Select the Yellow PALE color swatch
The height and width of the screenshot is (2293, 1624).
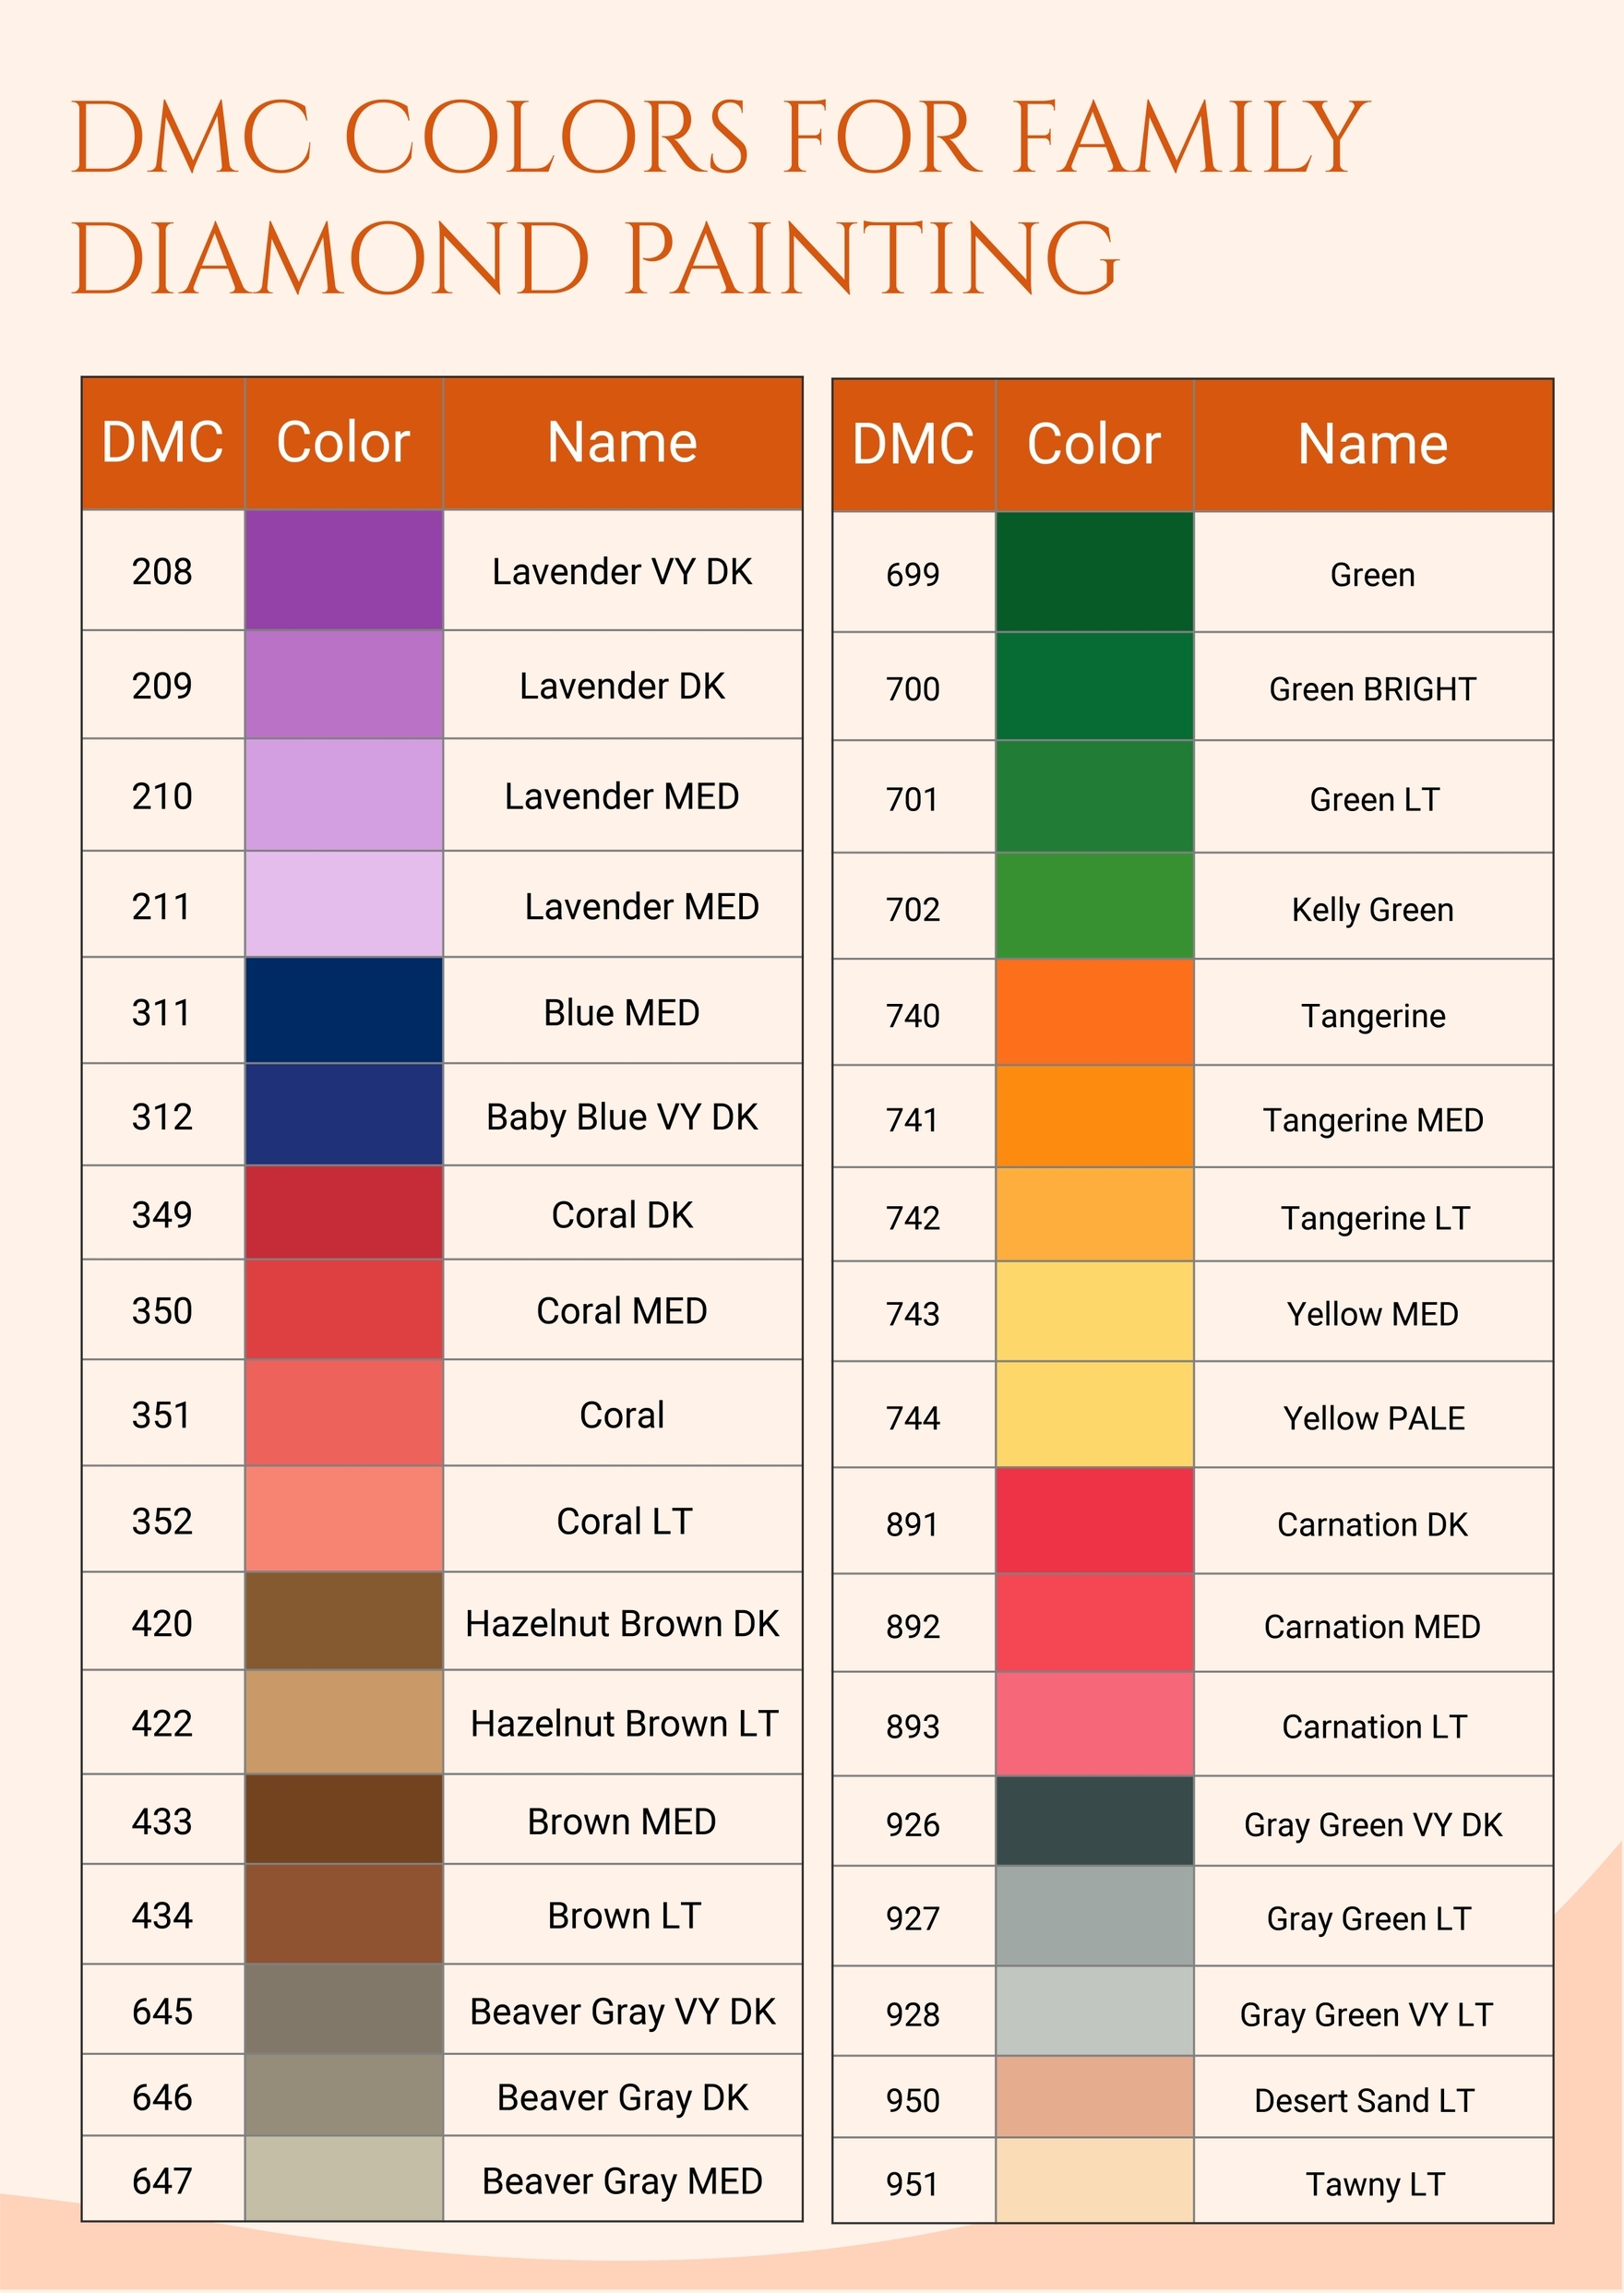1094,1416
